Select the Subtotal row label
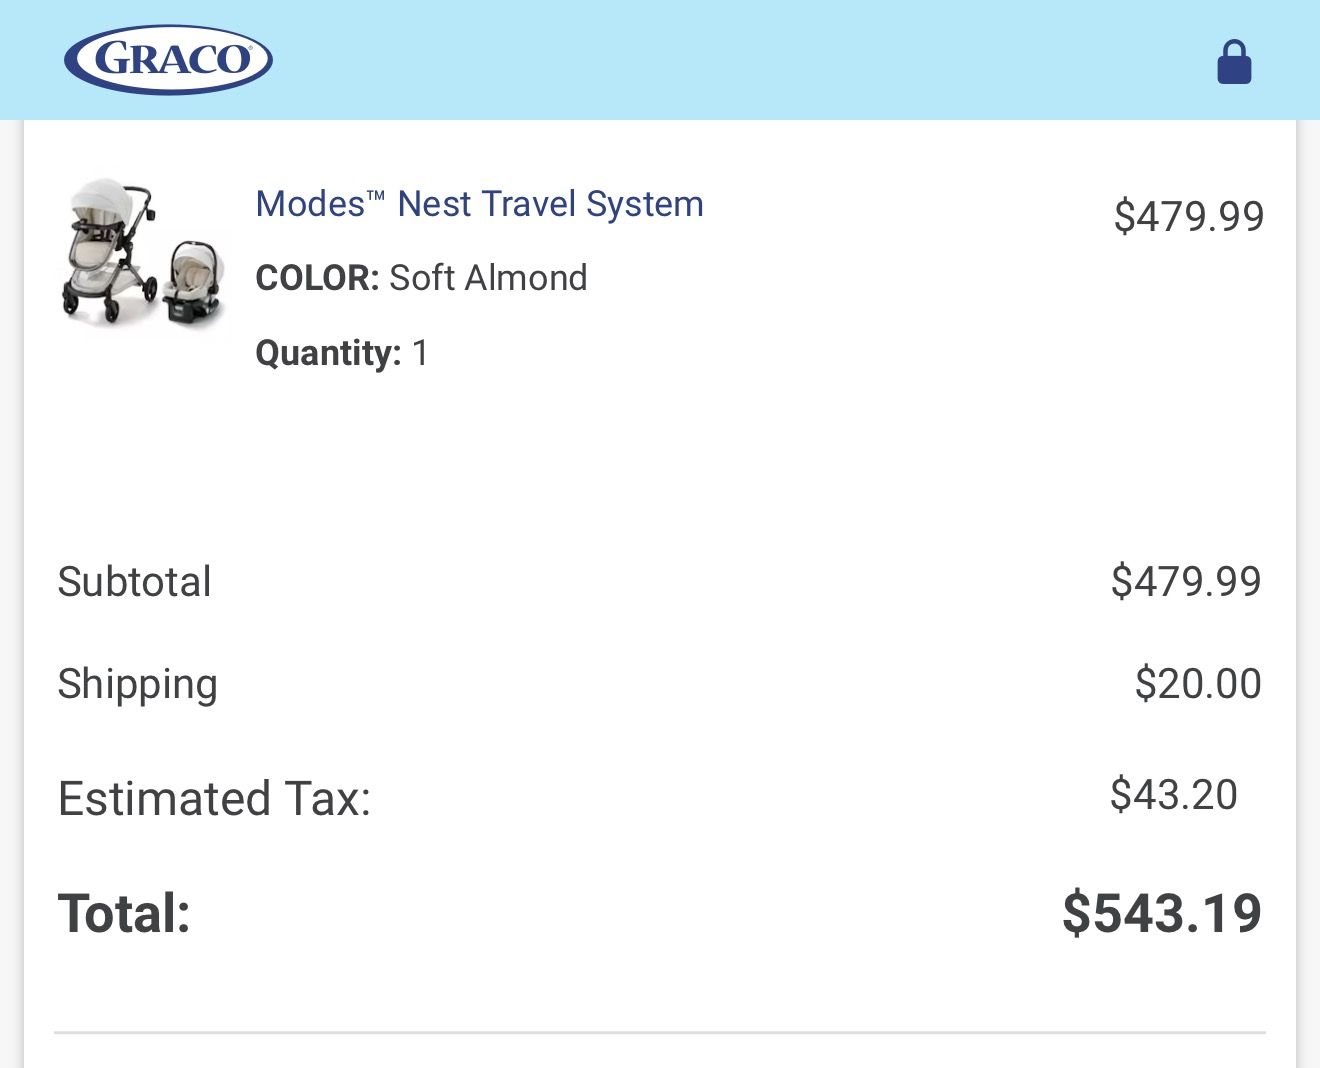The height and width of the screenshot is (1068, 1320). pos(134,582)
